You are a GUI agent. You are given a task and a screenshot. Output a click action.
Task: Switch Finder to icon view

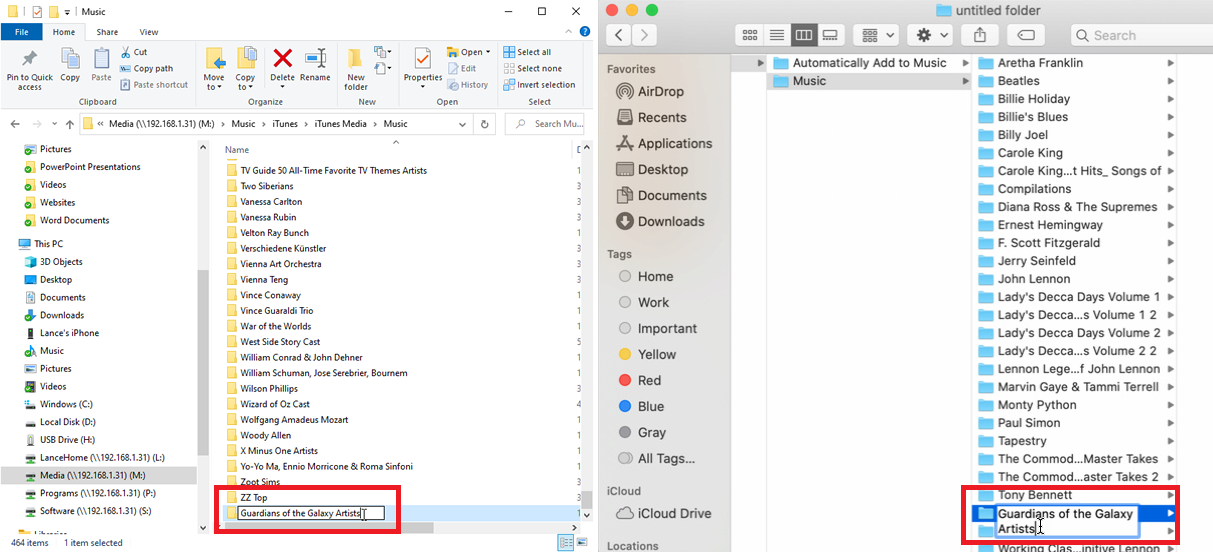[x=749, y=35]
